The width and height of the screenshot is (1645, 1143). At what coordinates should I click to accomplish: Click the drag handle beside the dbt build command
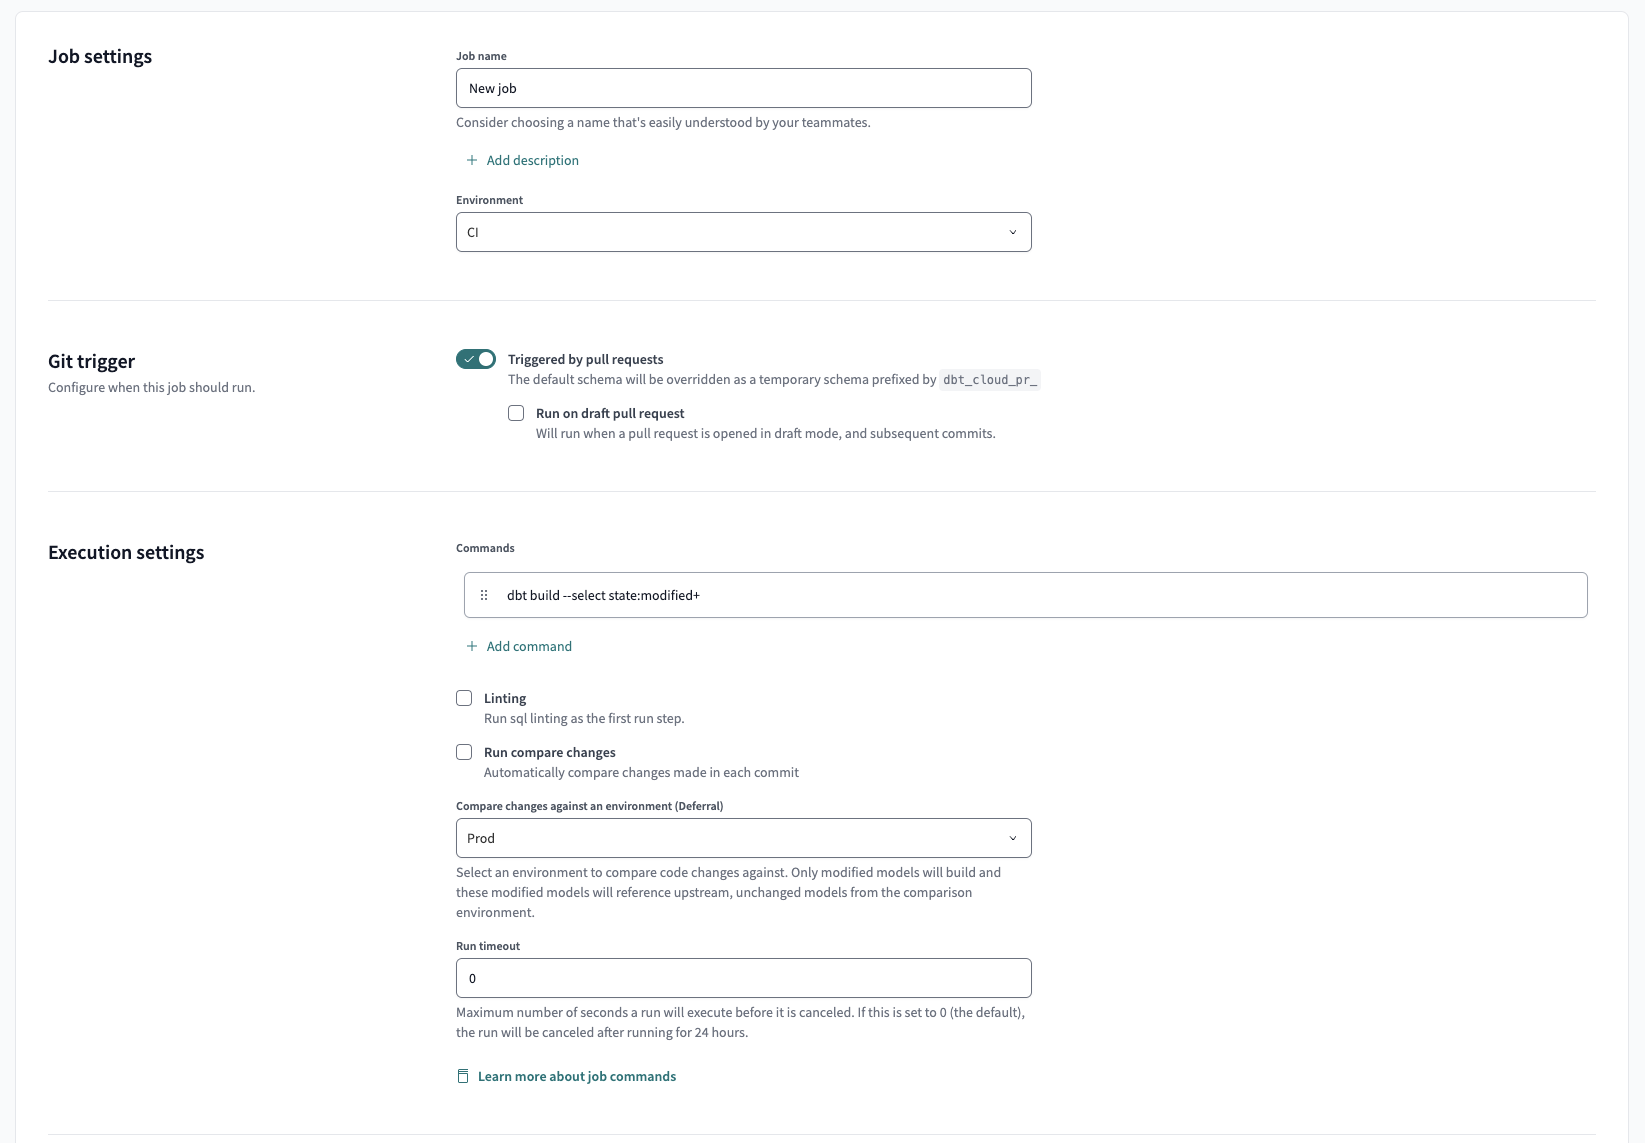pos(484,595)
